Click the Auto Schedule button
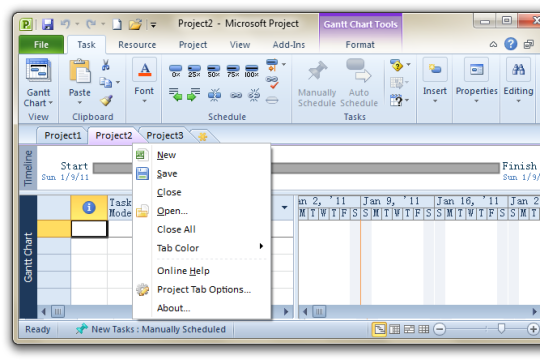540x364 pixels. click(359, 84)
